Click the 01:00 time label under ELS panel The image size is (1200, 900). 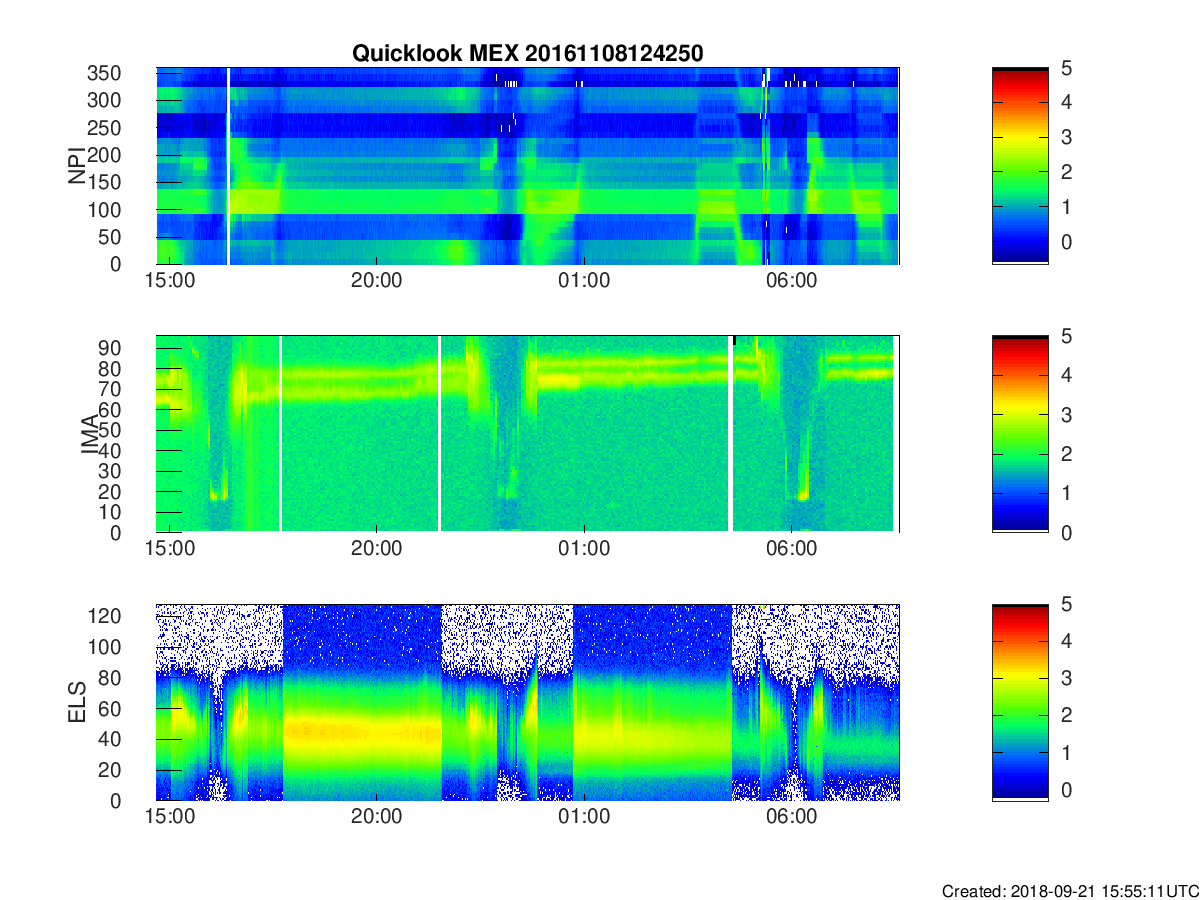584,818
